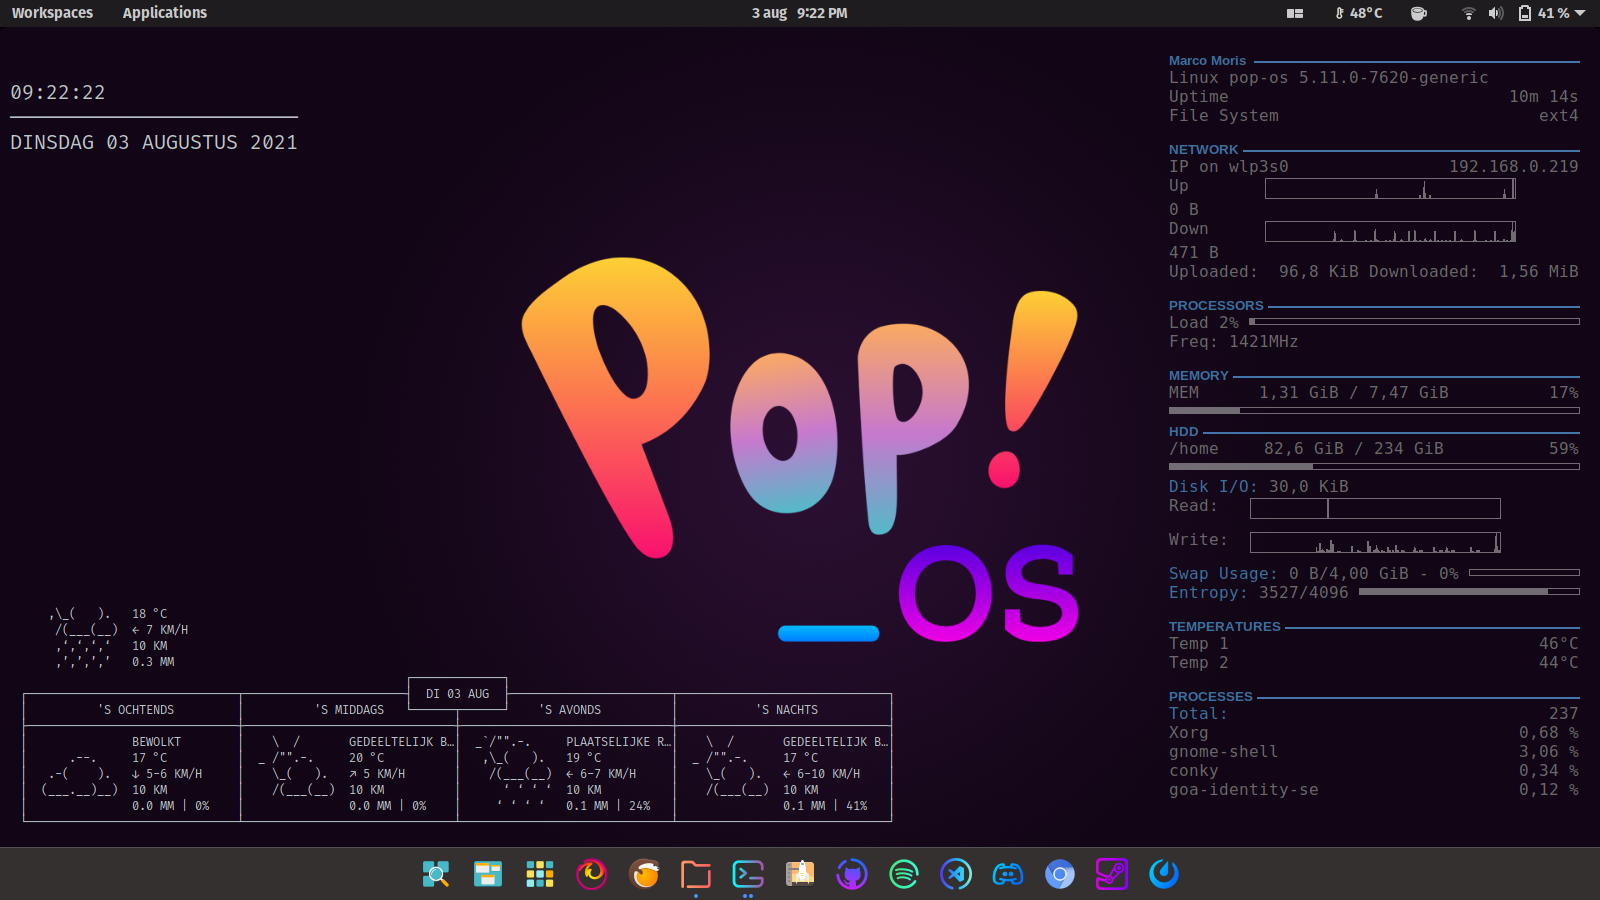
Task: Launch Visual Studio Code from the dock
Action: point(956,874)
